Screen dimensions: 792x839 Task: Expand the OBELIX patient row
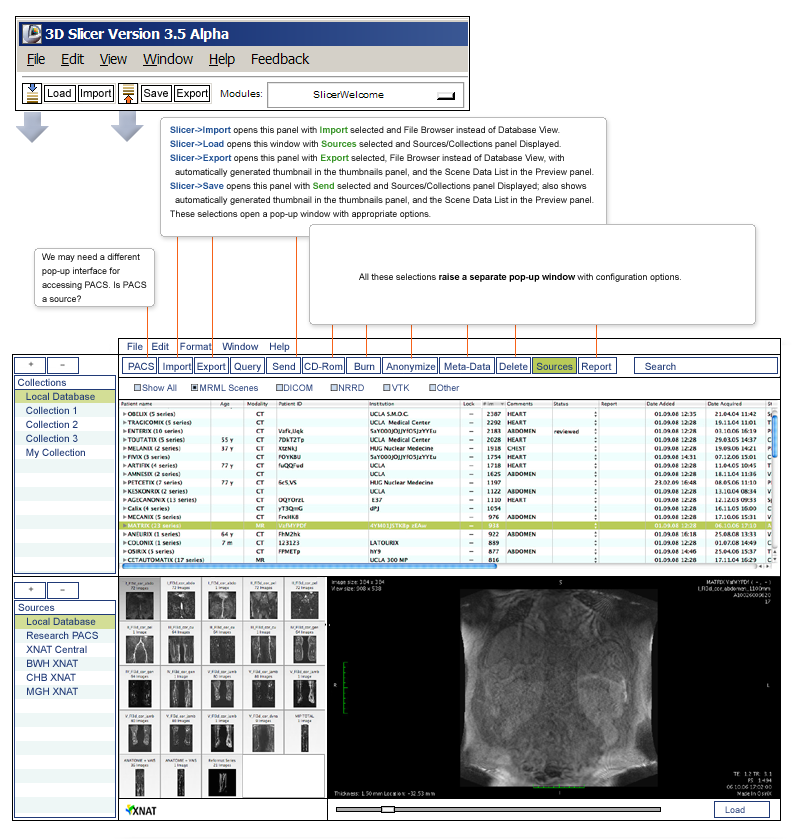pyautogui.click(x=124, y=413)
